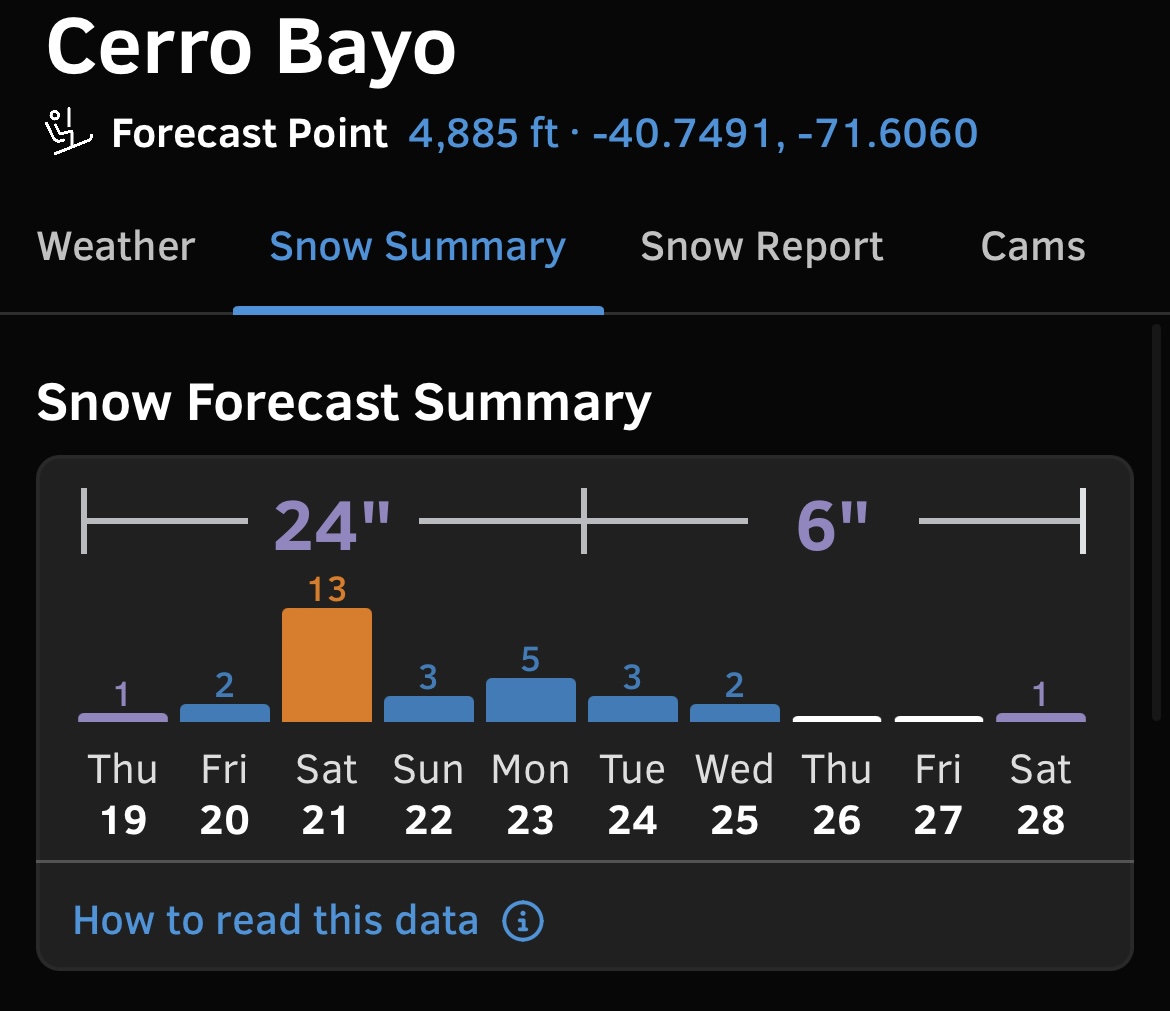The height and width of the screenshot is (1011, 1170).
Task: Open the info icon beside How to read this data
Action: (x=522, y=921)
